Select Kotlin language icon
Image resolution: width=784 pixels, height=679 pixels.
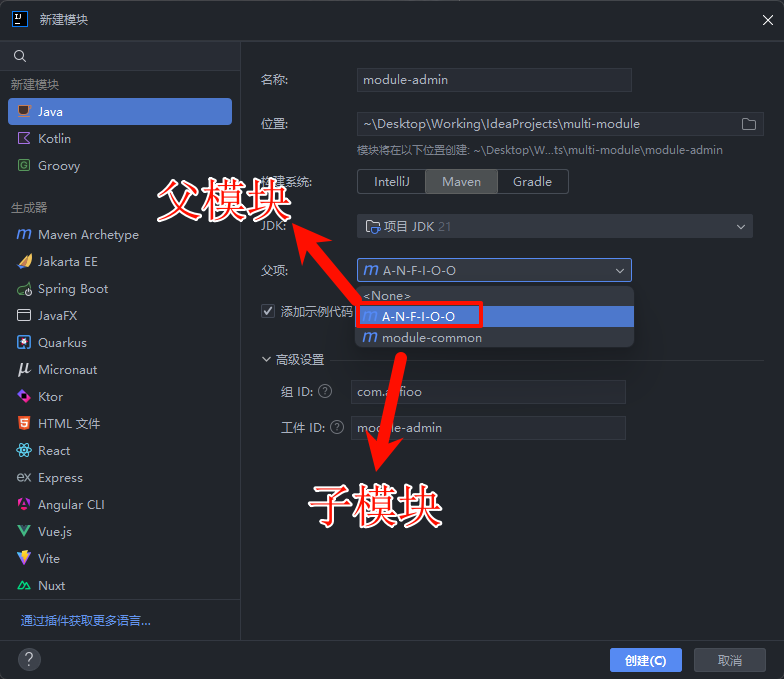[24, 138]
